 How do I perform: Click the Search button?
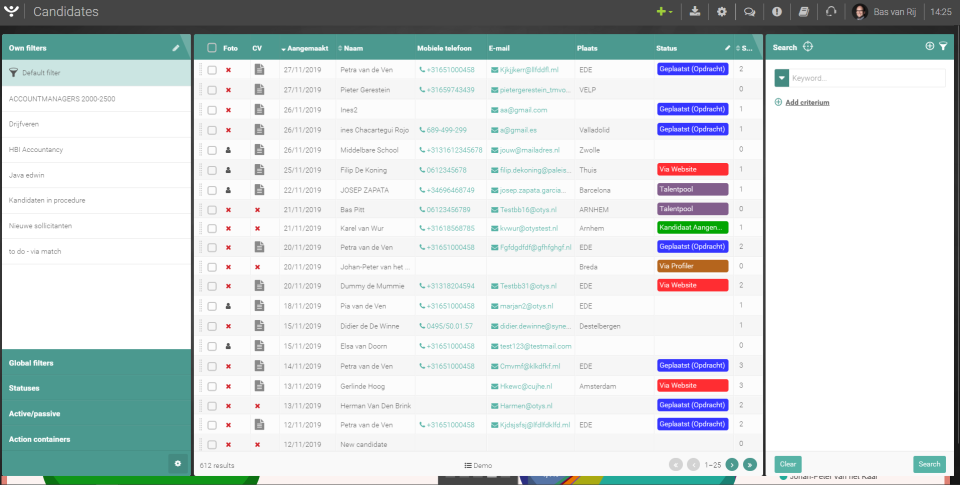[929, 464]
